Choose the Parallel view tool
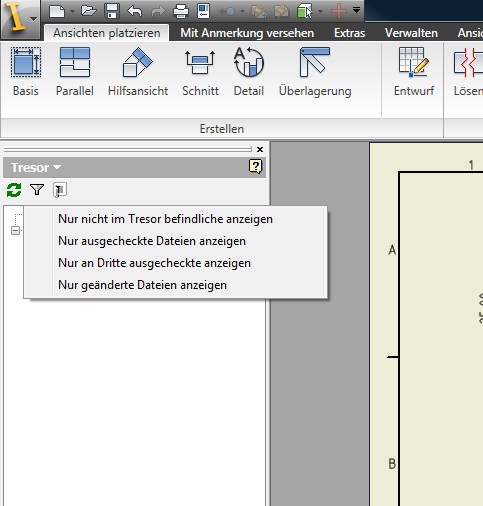This screenshot has width=483, height=506. coord(75,72)
